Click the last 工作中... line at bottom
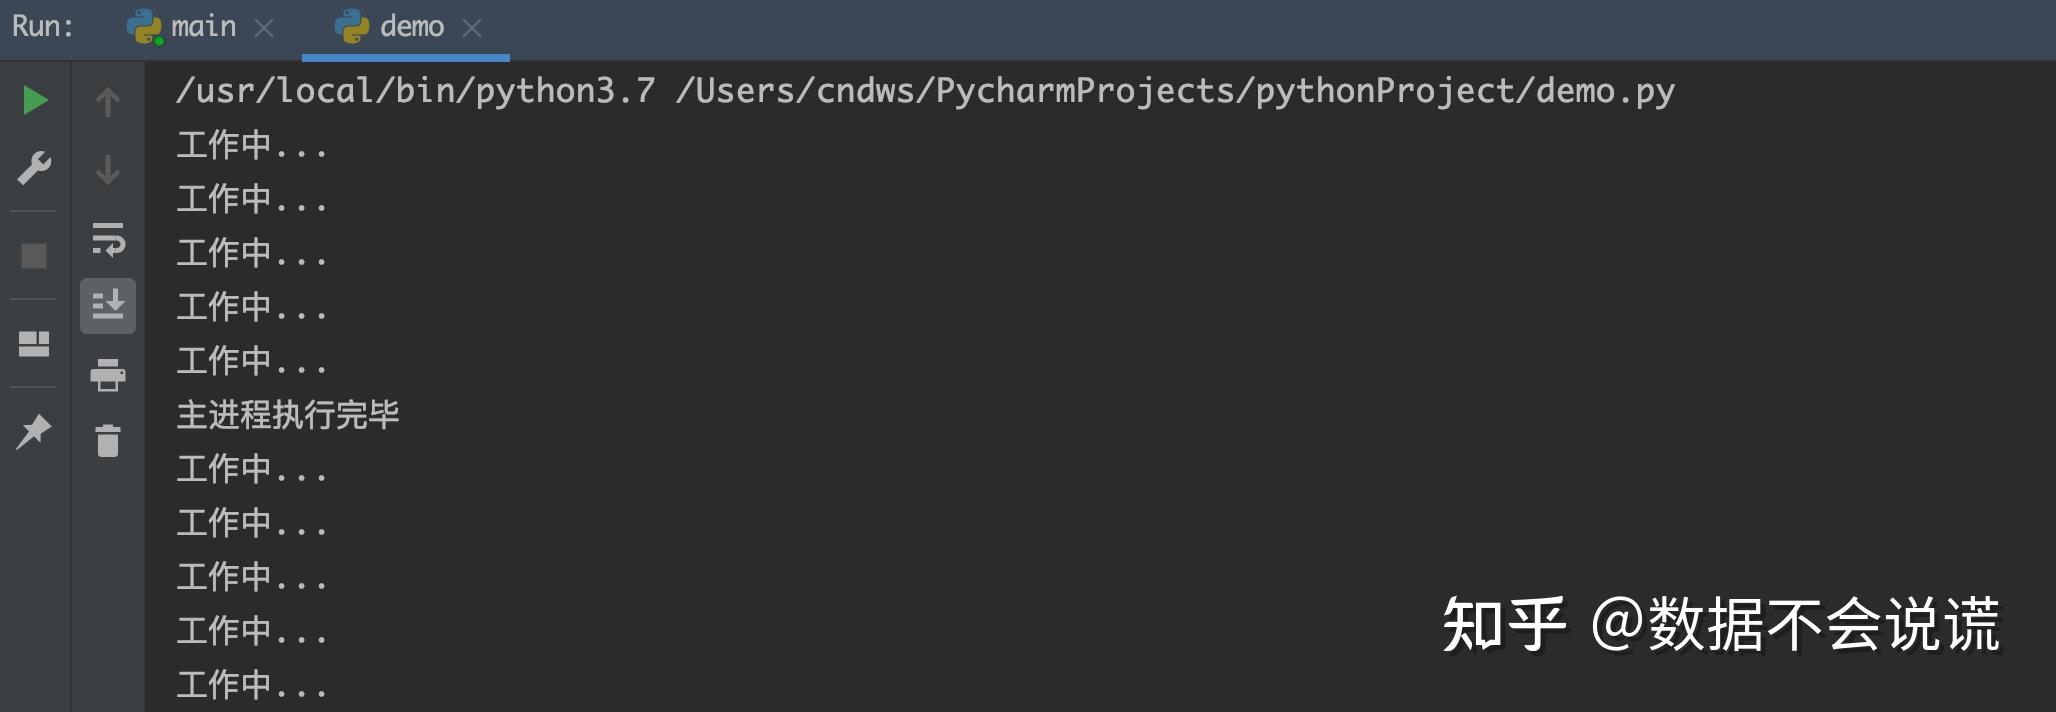2056x712 pixels. coord(252,686)
